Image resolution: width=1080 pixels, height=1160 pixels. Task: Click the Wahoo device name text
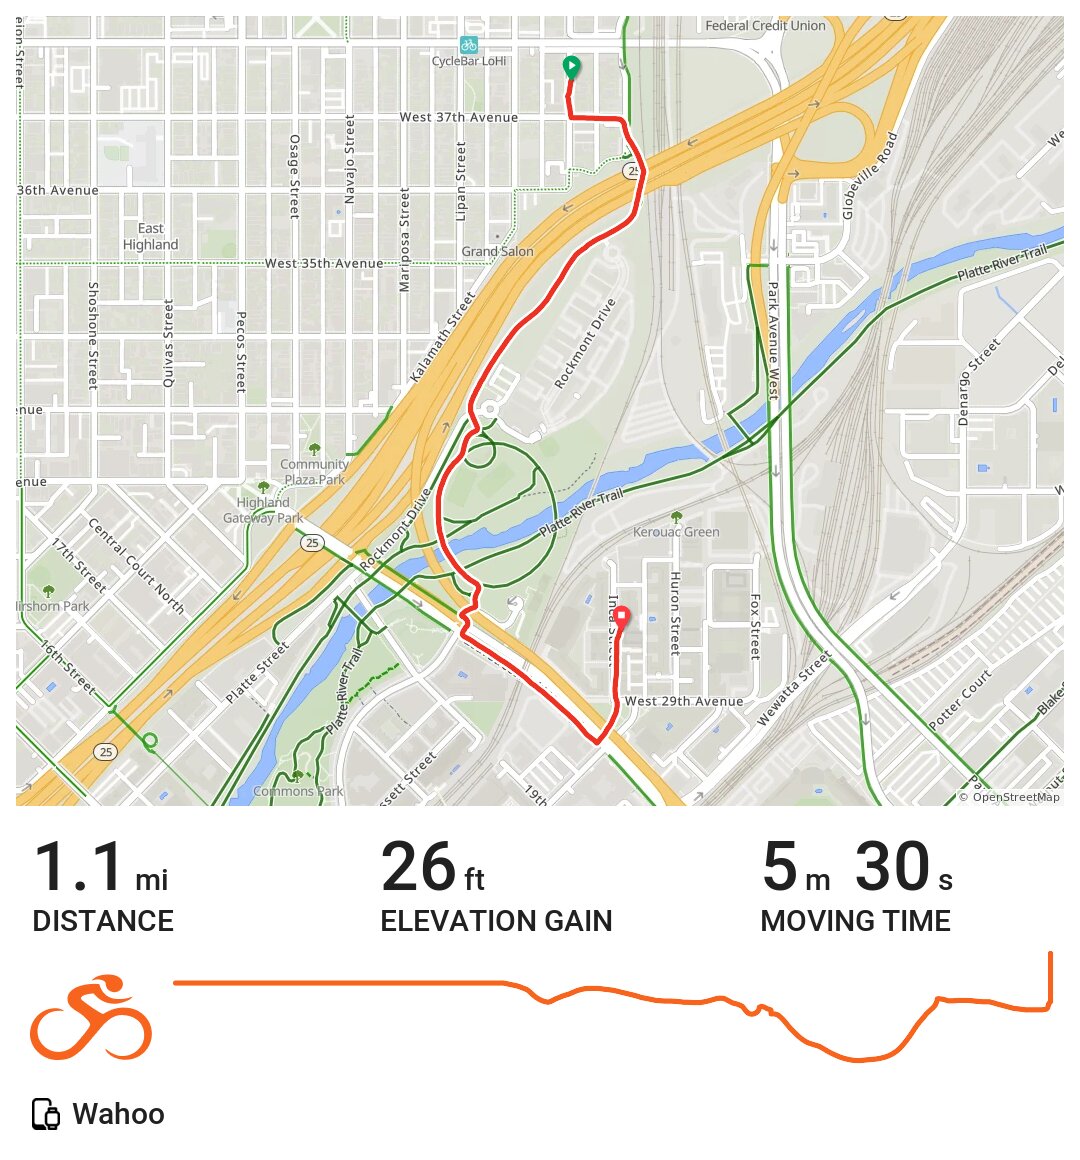tap(118, 1114)
